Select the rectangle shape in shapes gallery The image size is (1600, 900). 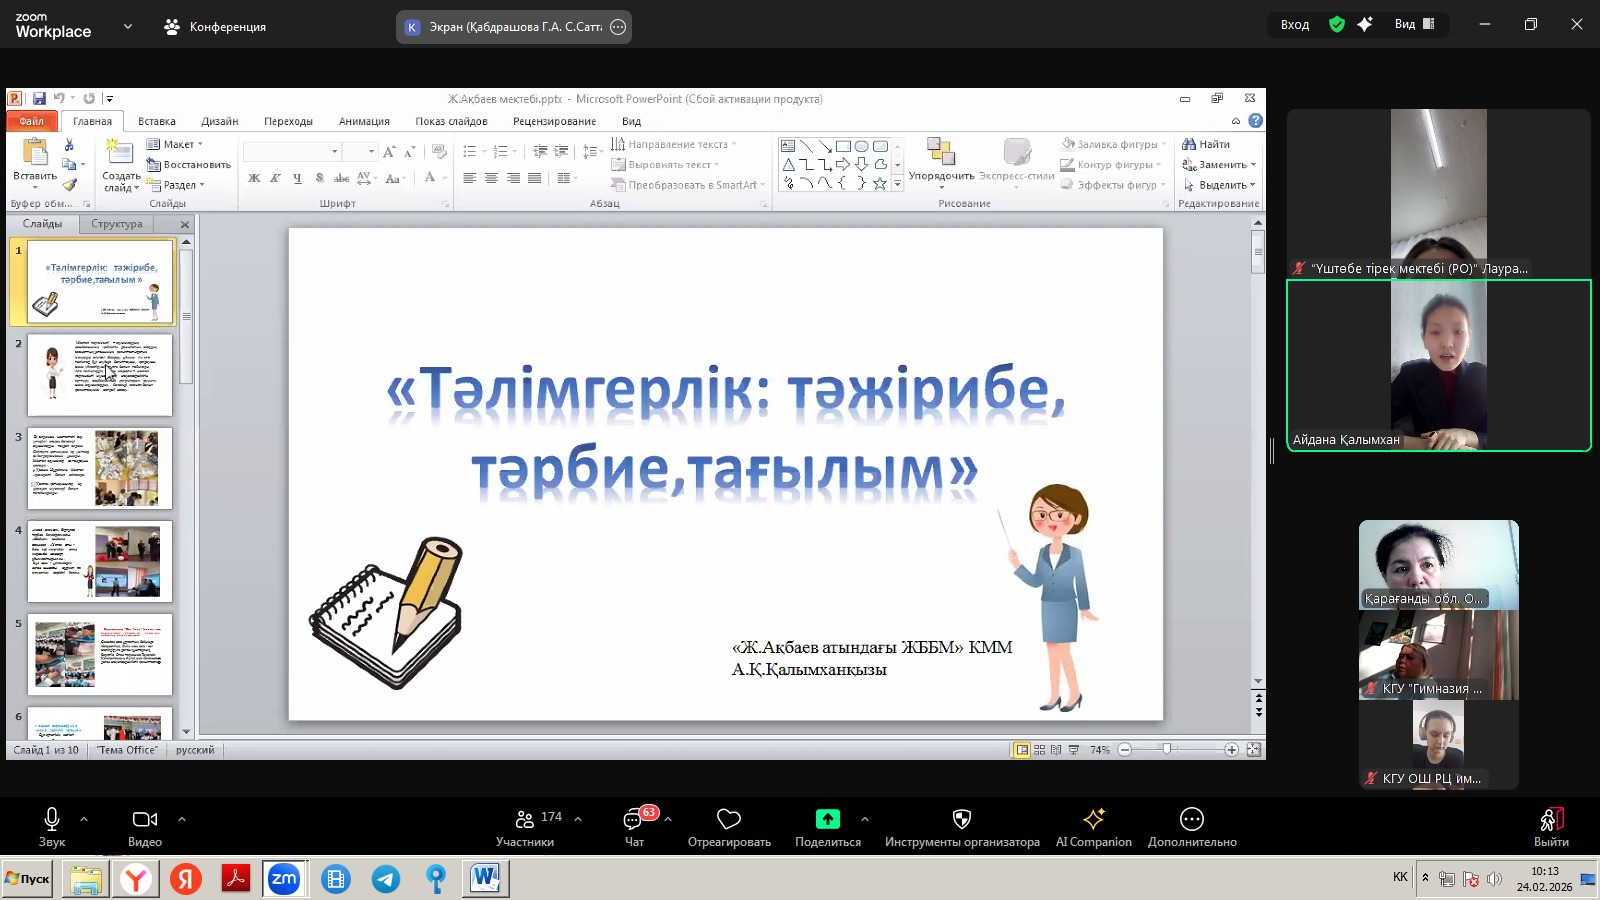coord(843,146)
